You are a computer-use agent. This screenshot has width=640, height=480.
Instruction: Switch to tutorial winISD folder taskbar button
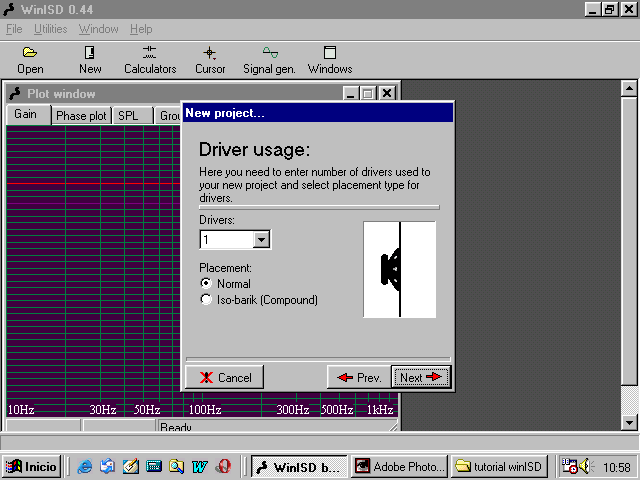pos(500,466)
